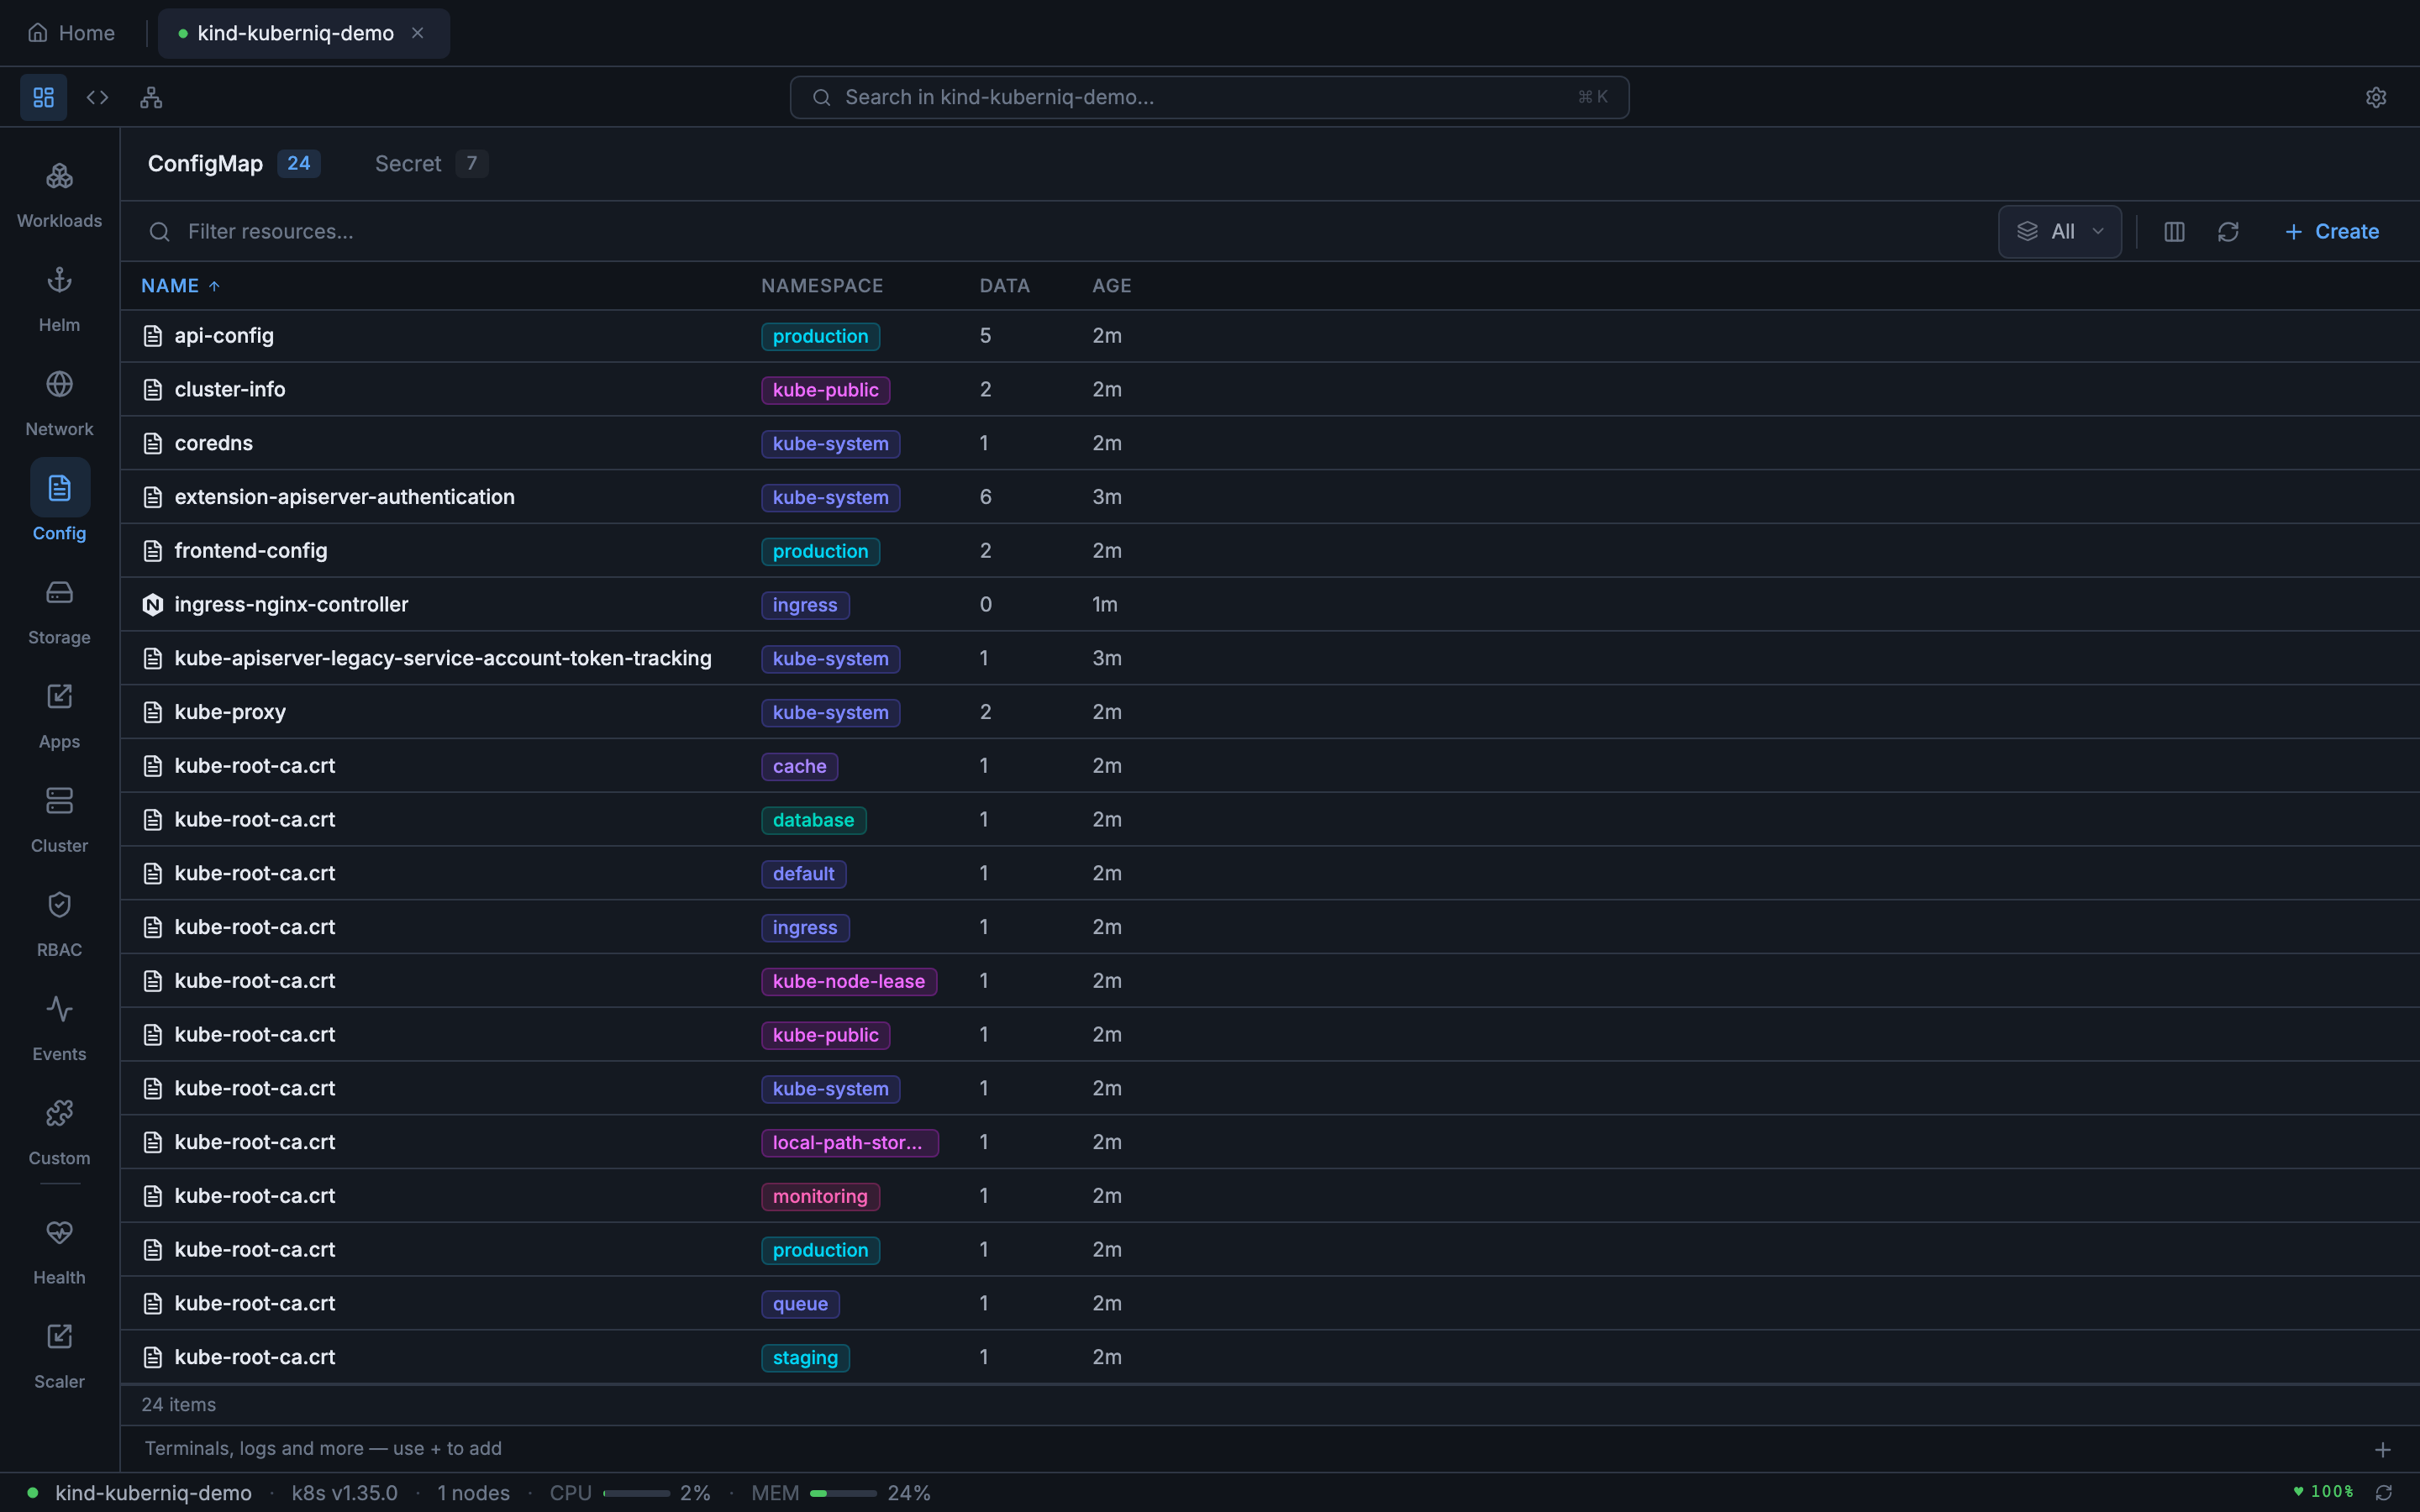Screen dimensions: 2420x1512
Task: Open the Storage section
Action: point(59,610)
